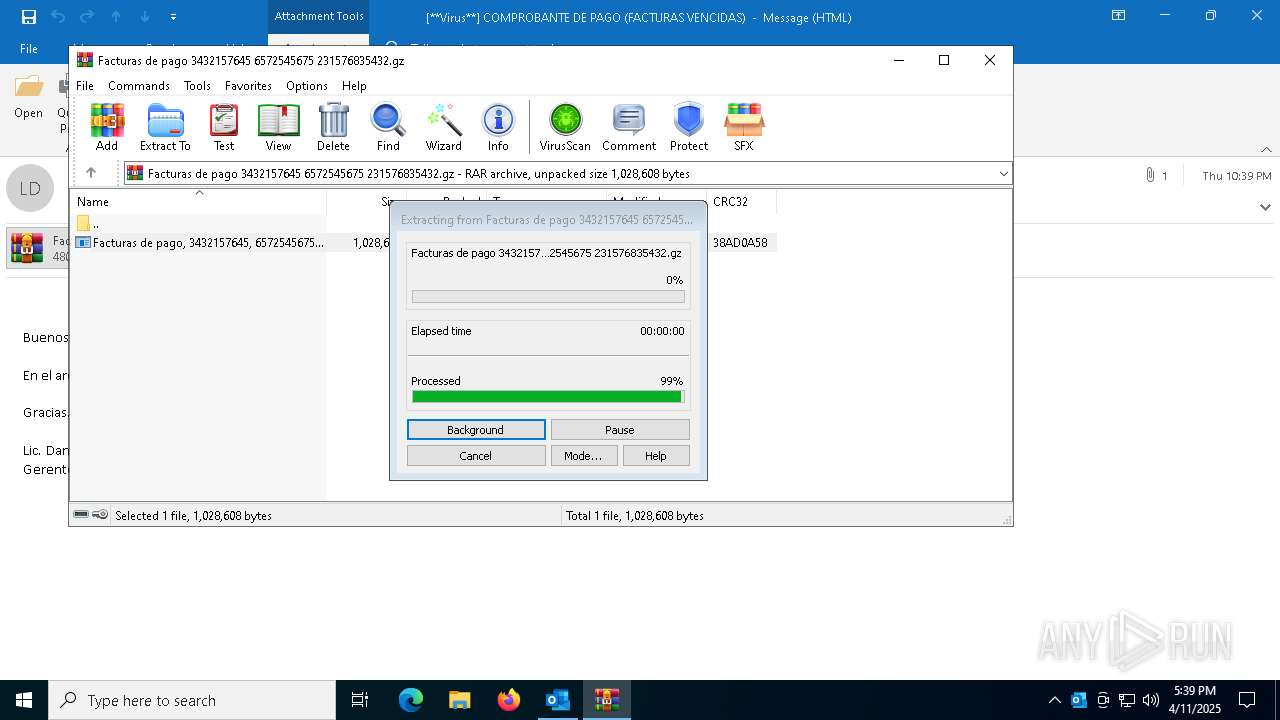Image resolution: width=1280 pixels, height=720 pixels.
Task: Click the Extract To toolbar icon
Action: coord(165,127)
